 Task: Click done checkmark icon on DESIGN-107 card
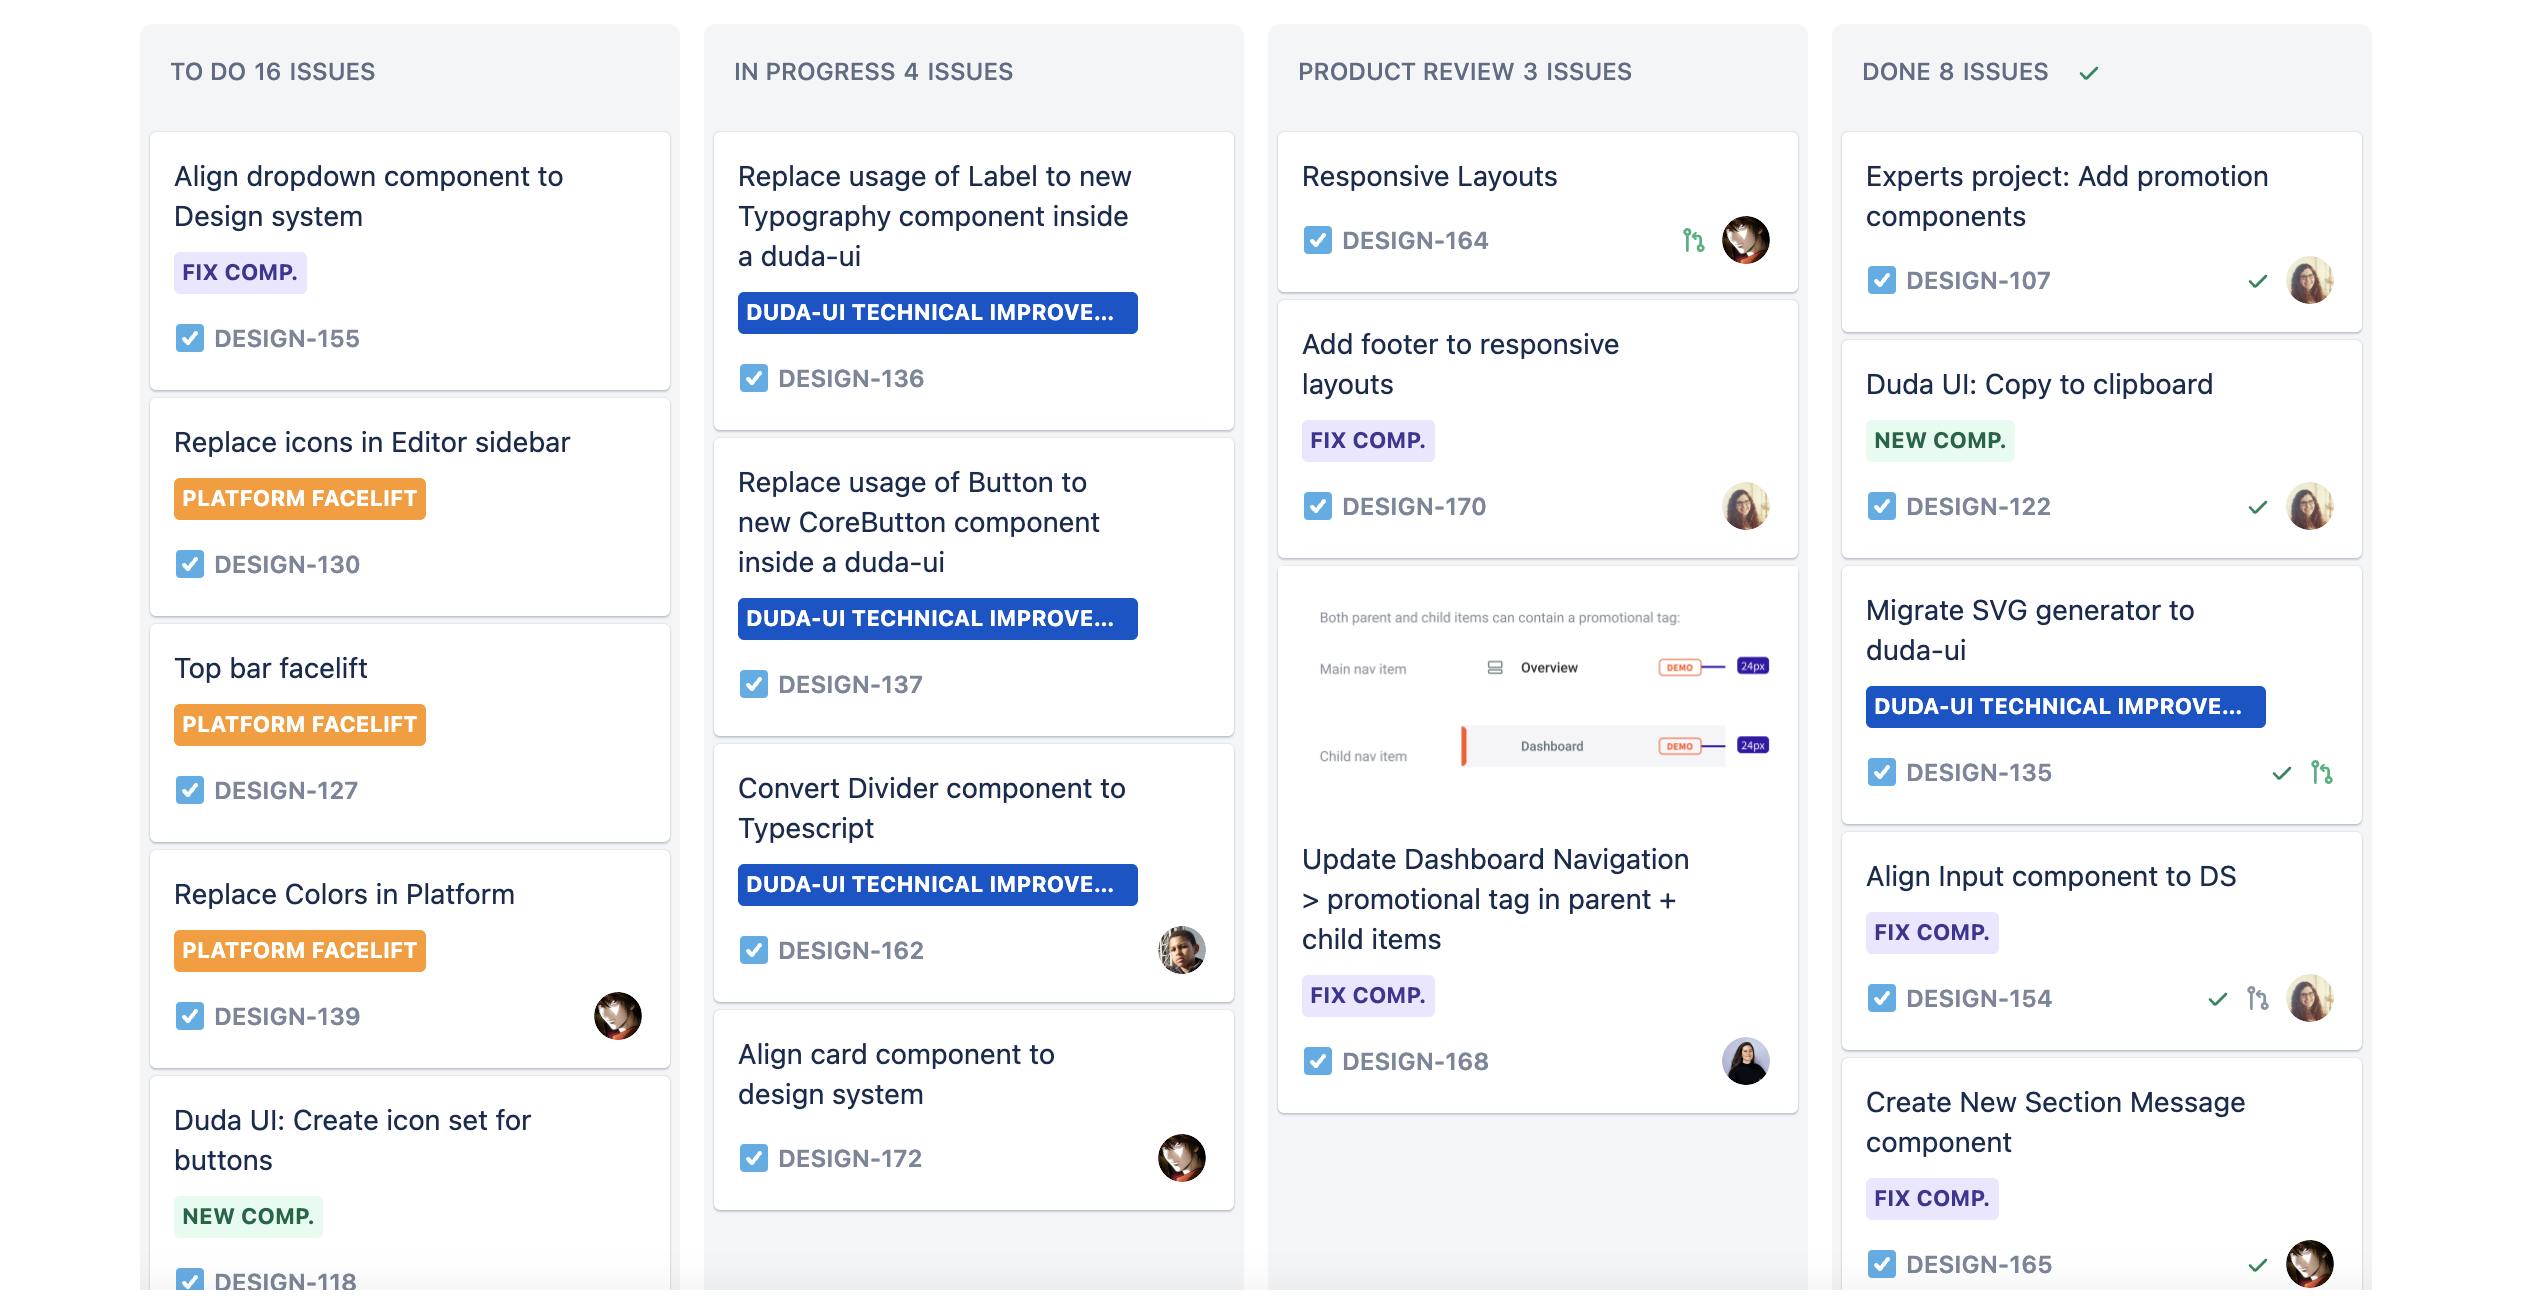pyautogui.click(x=2257, y=281)
